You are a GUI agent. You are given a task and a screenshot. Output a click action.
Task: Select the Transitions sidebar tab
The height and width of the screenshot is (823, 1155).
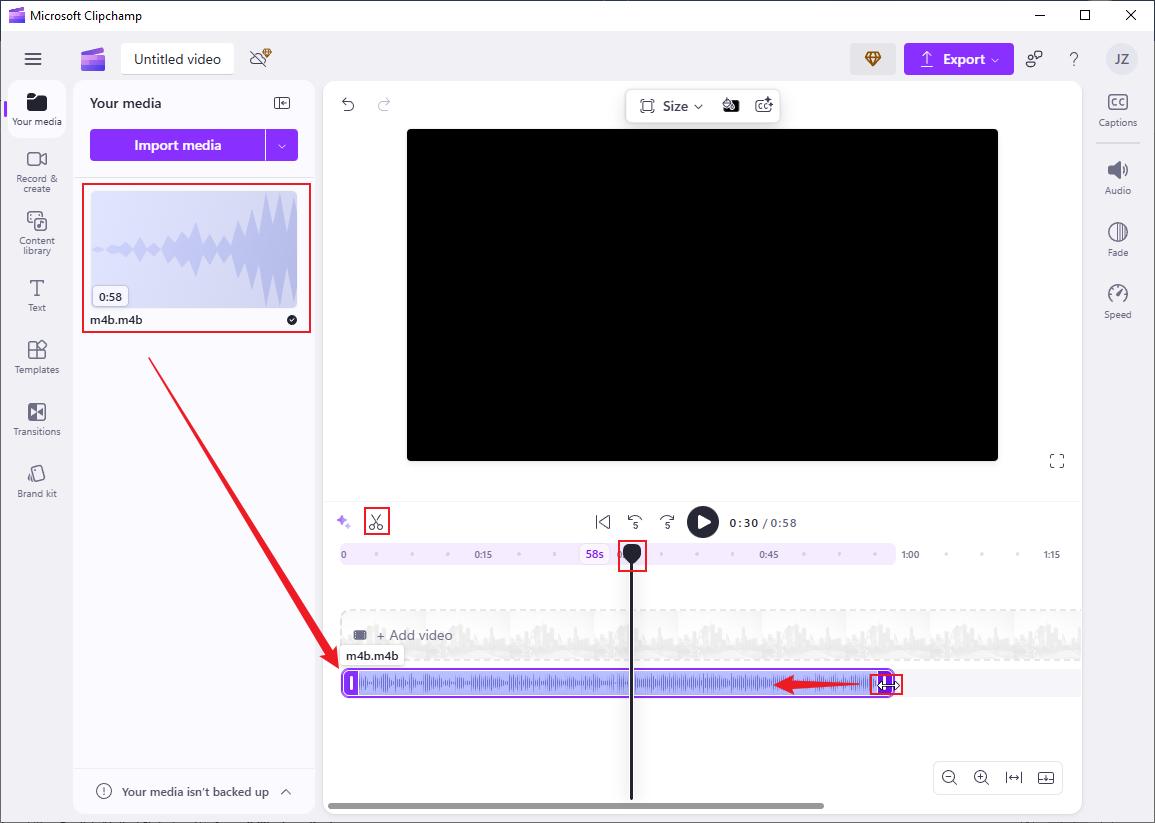[x=37, y=419]
